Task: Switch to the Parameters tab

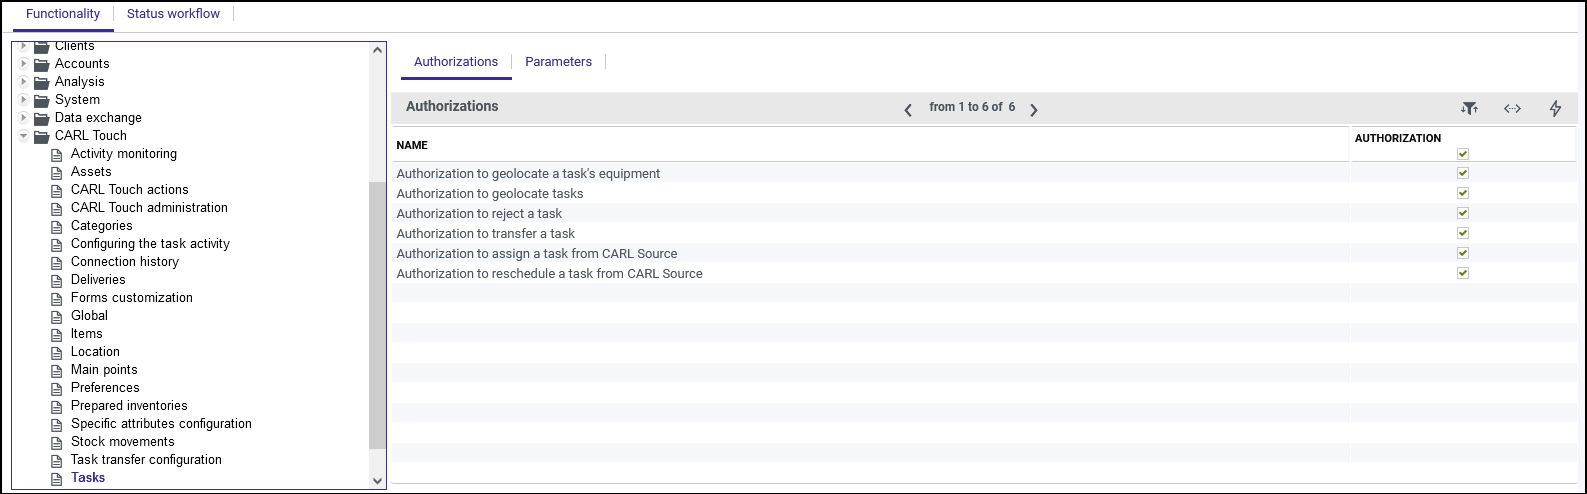Action: point(558,62)
